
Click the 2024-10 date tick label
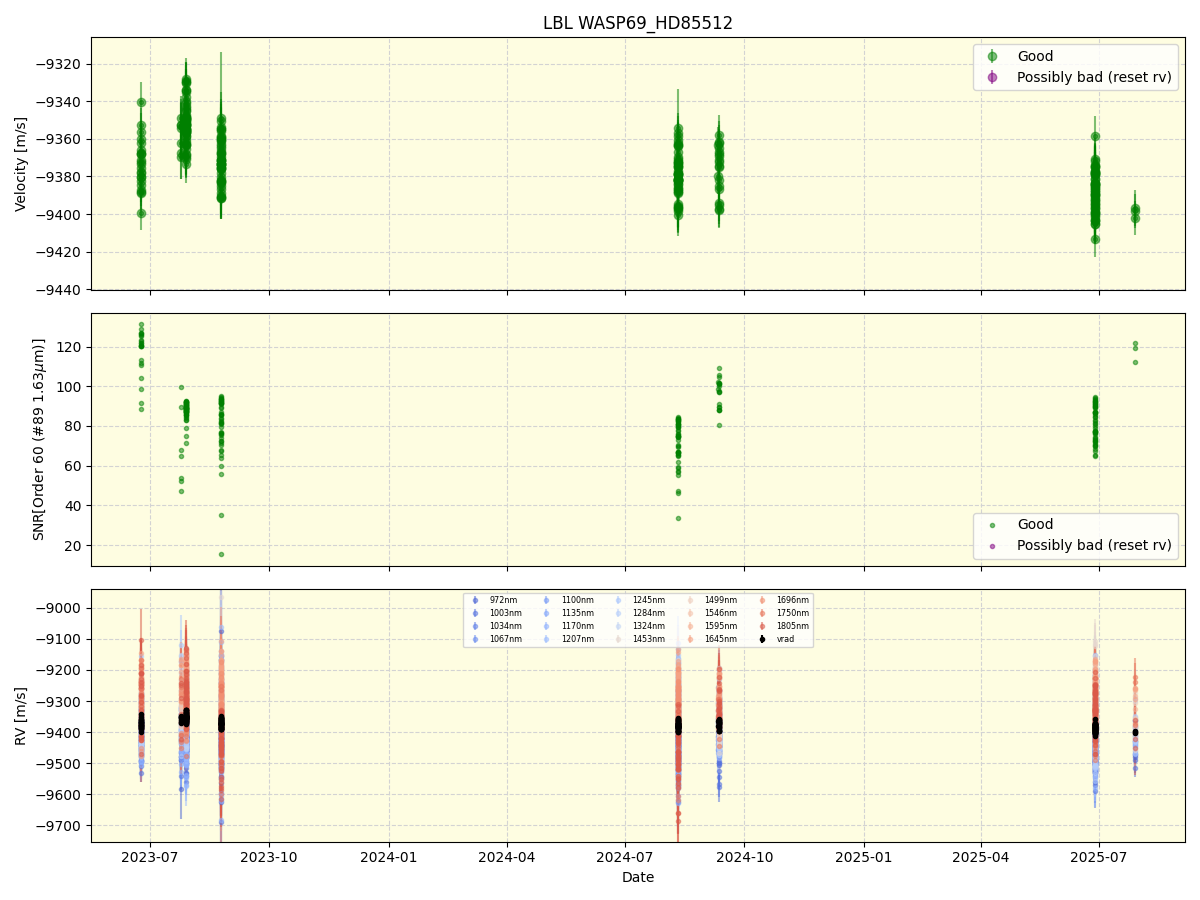tap(744, 857)
